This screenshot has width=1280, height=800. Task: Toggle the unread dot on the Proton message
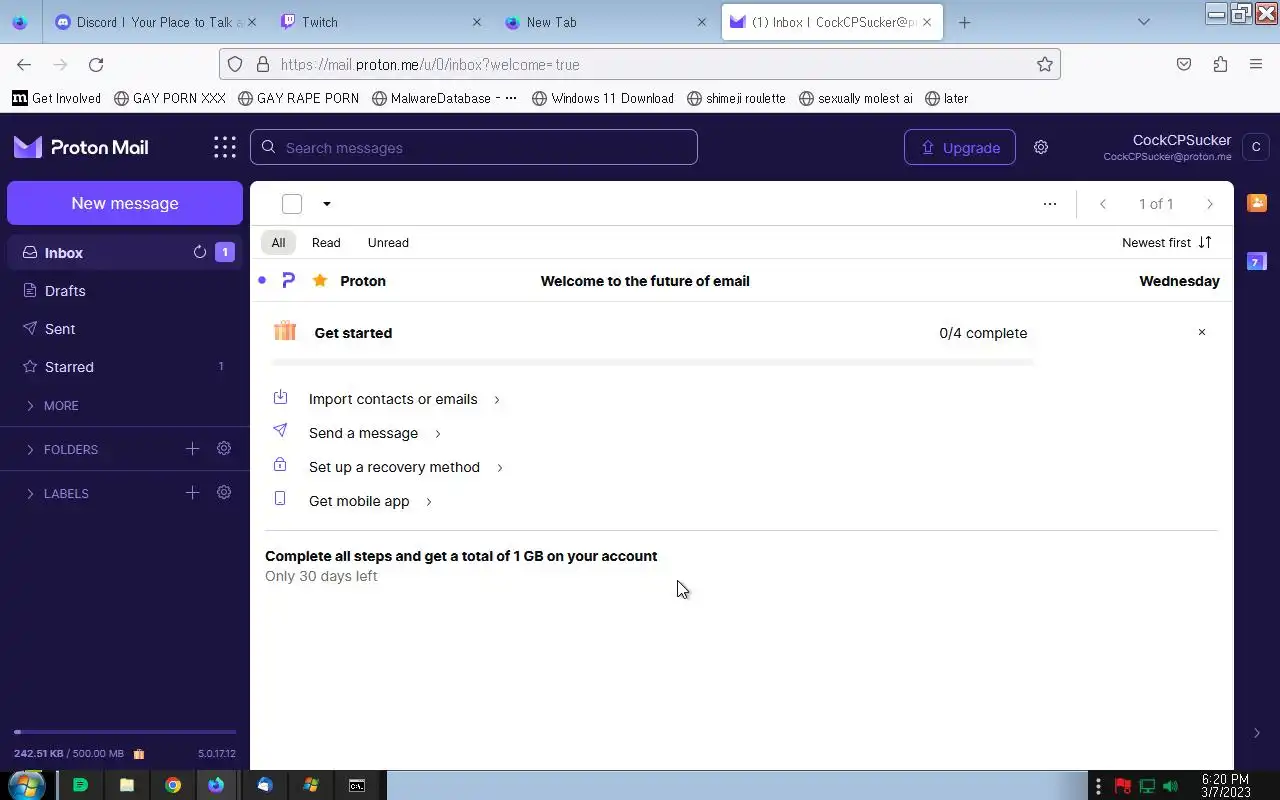pos(262,281)
